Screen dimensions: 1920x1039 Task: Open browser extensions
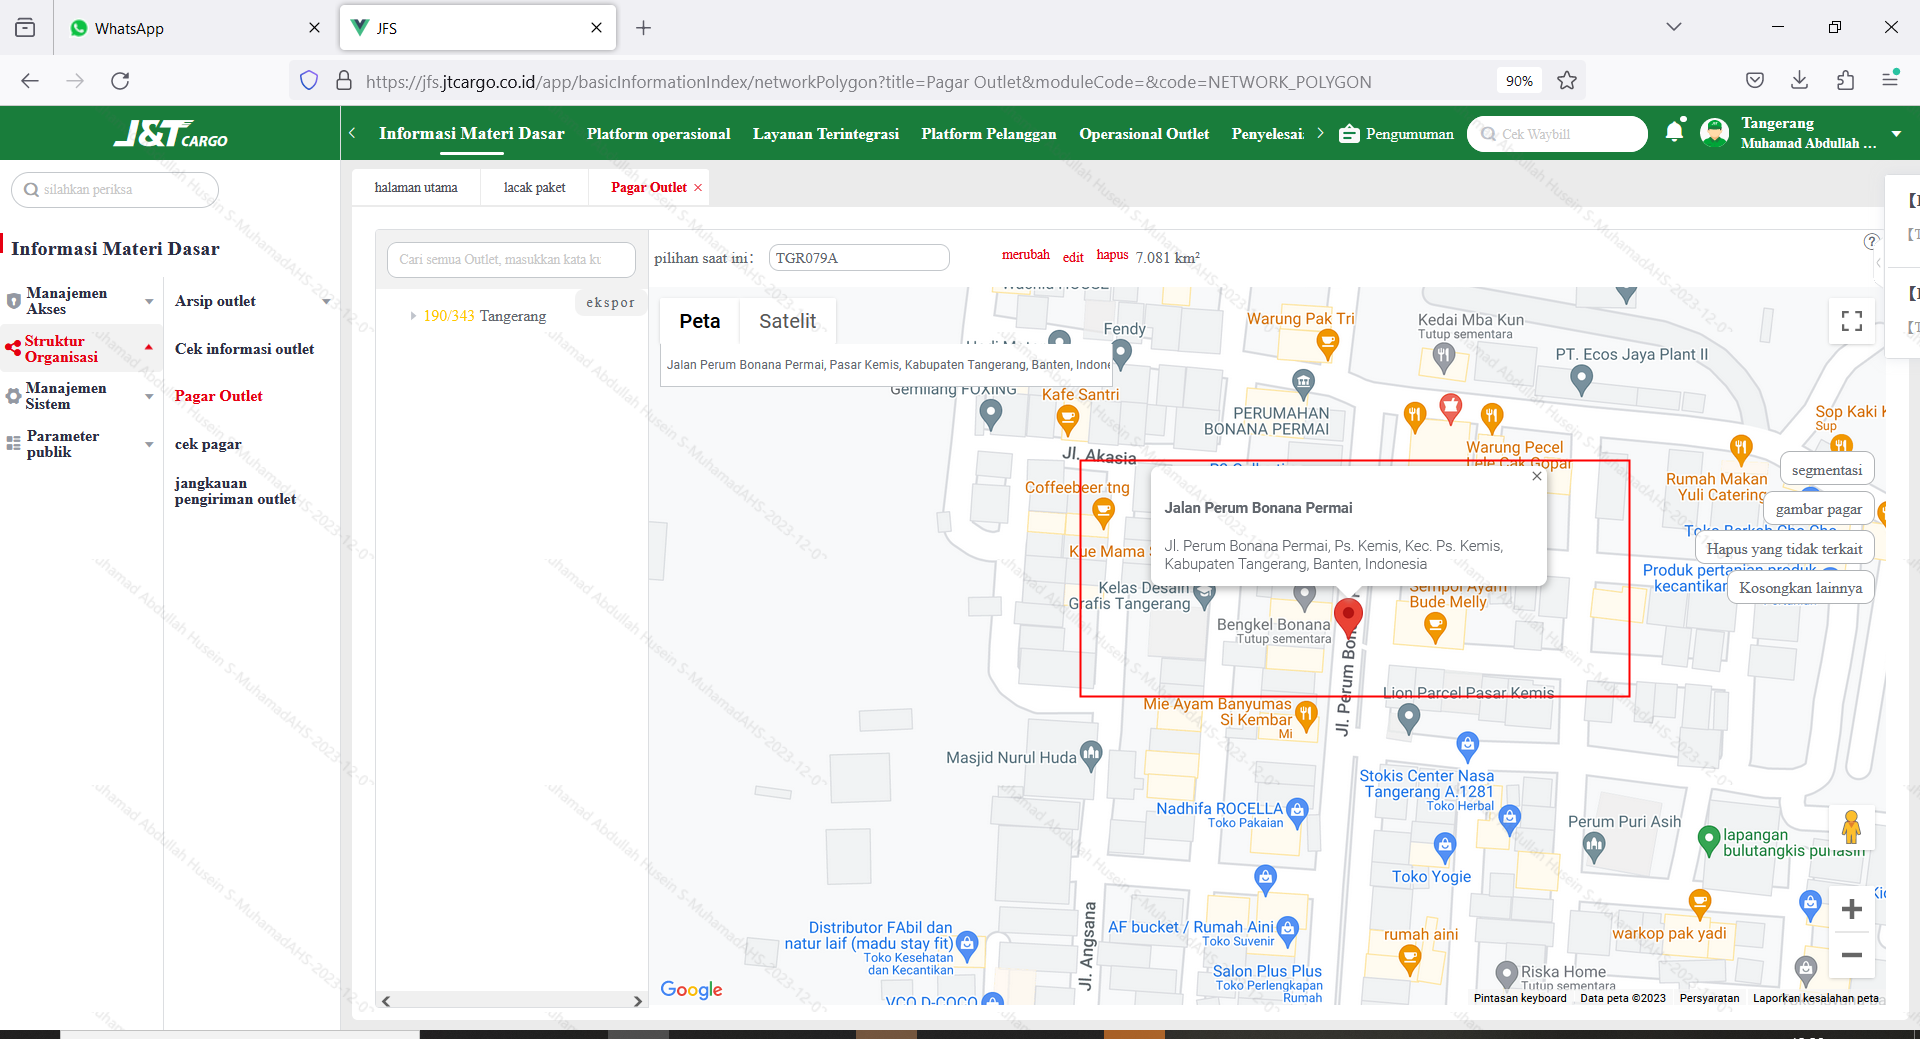click(x=1845, y=81)
